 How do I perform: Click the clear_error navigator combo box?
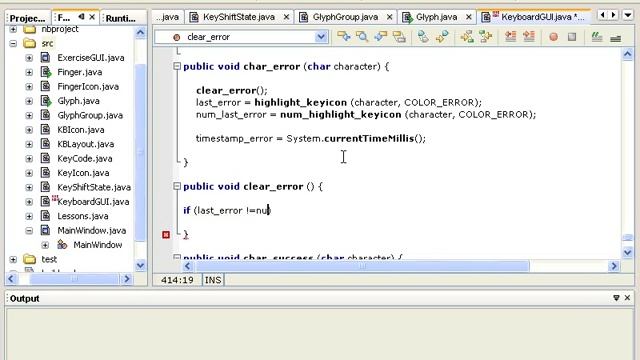[241, 37]
